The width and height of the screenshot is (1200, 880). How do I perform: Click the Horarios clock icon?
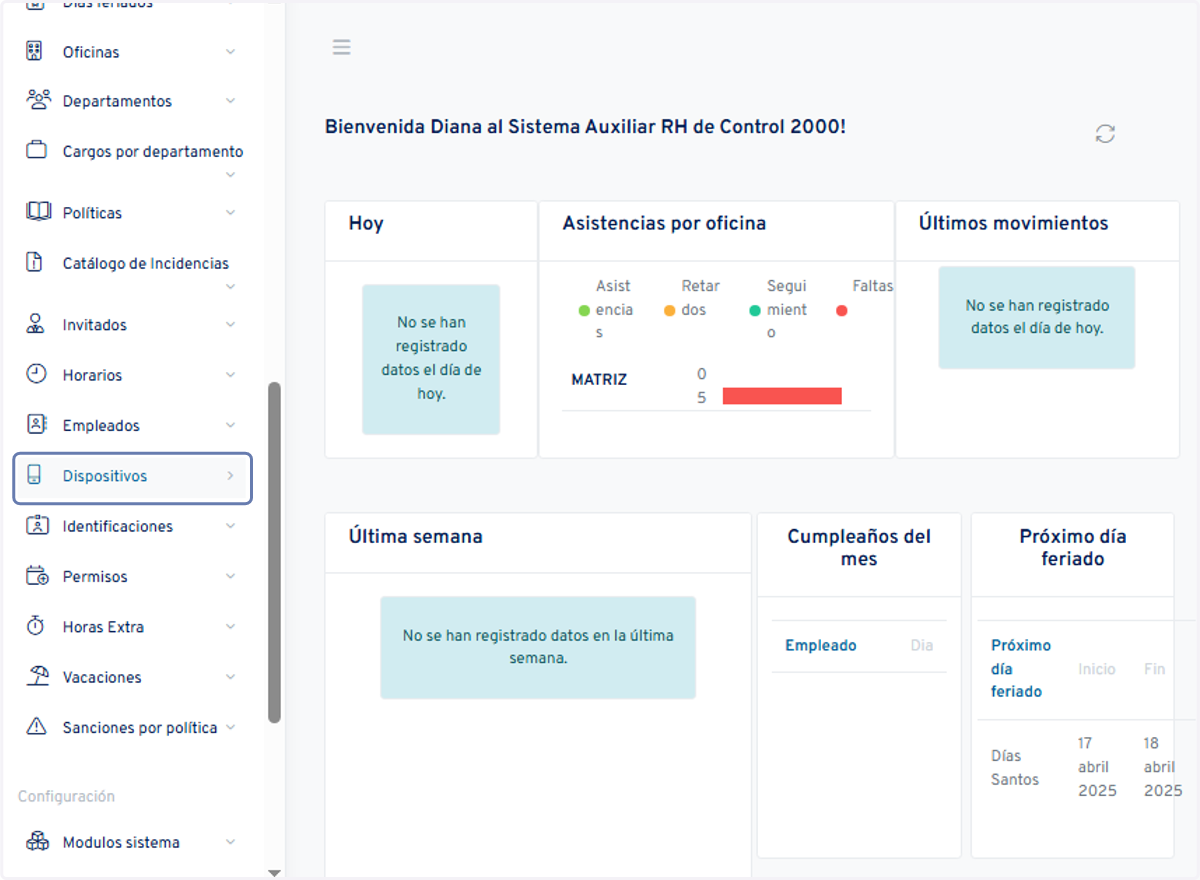click(36, 374)
